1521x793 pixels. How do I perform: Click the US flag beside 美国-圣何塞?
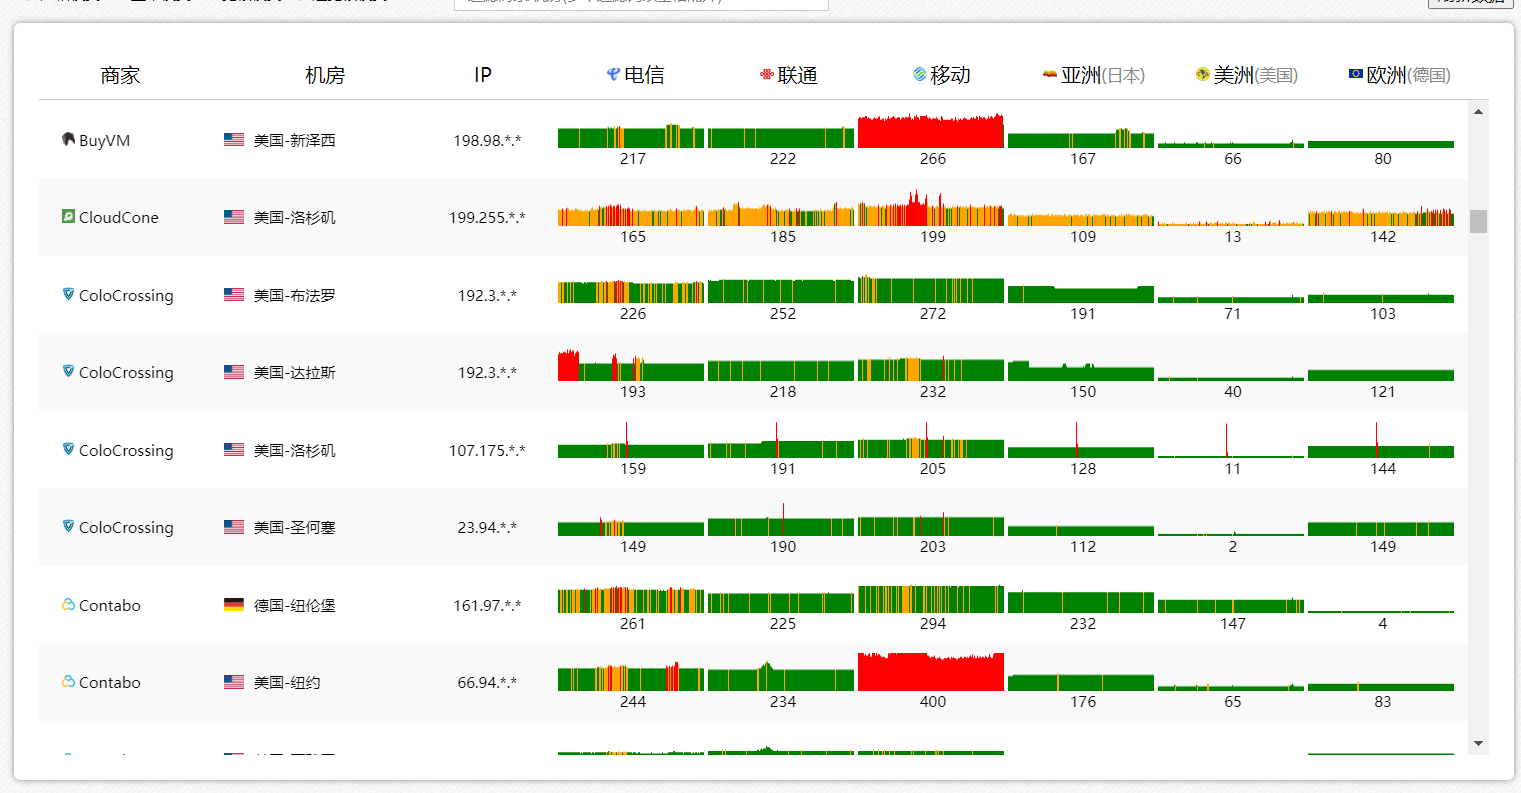[234, 527]
